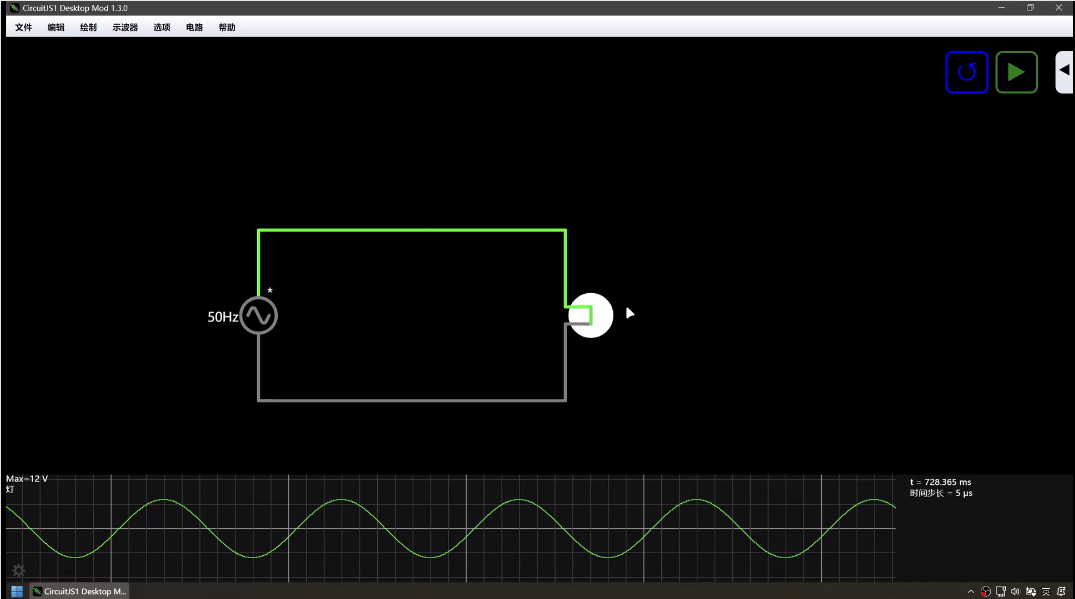Open the oscilloscope settings gear
Screen dimensions: 1075x599
(19, 570)
